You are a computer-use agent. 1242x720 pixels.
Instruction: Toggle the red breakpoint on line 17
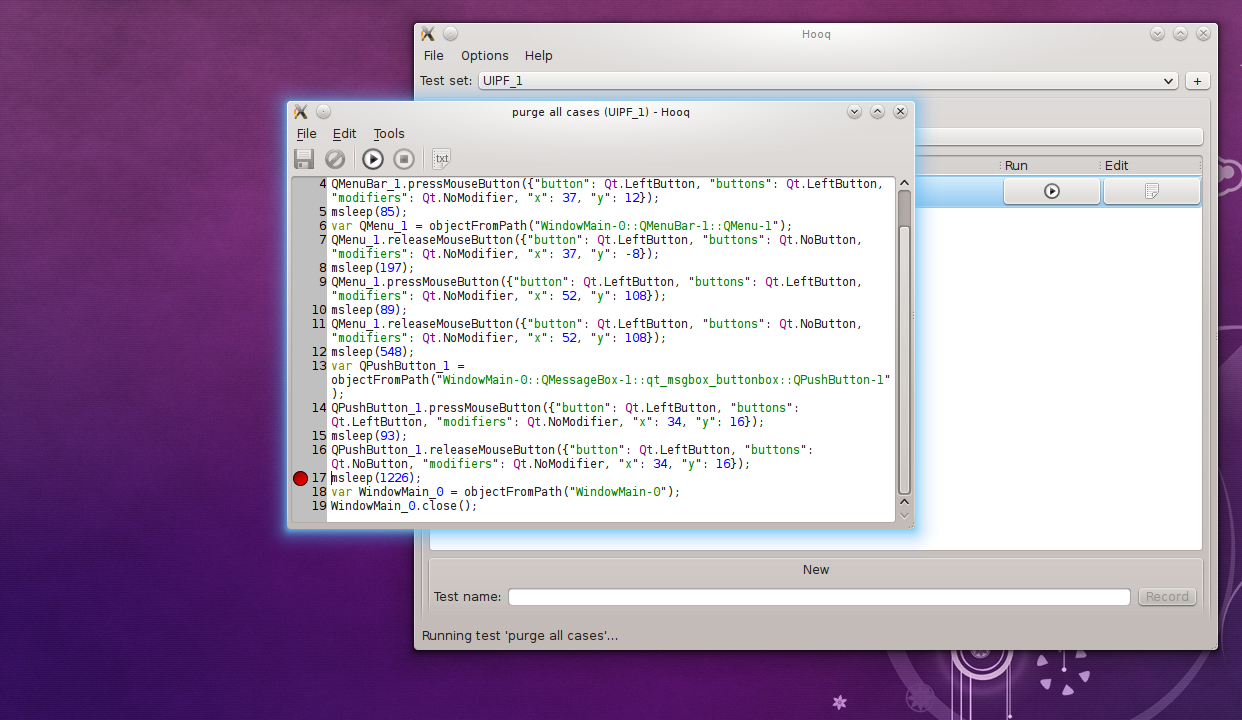pos(300,478)
